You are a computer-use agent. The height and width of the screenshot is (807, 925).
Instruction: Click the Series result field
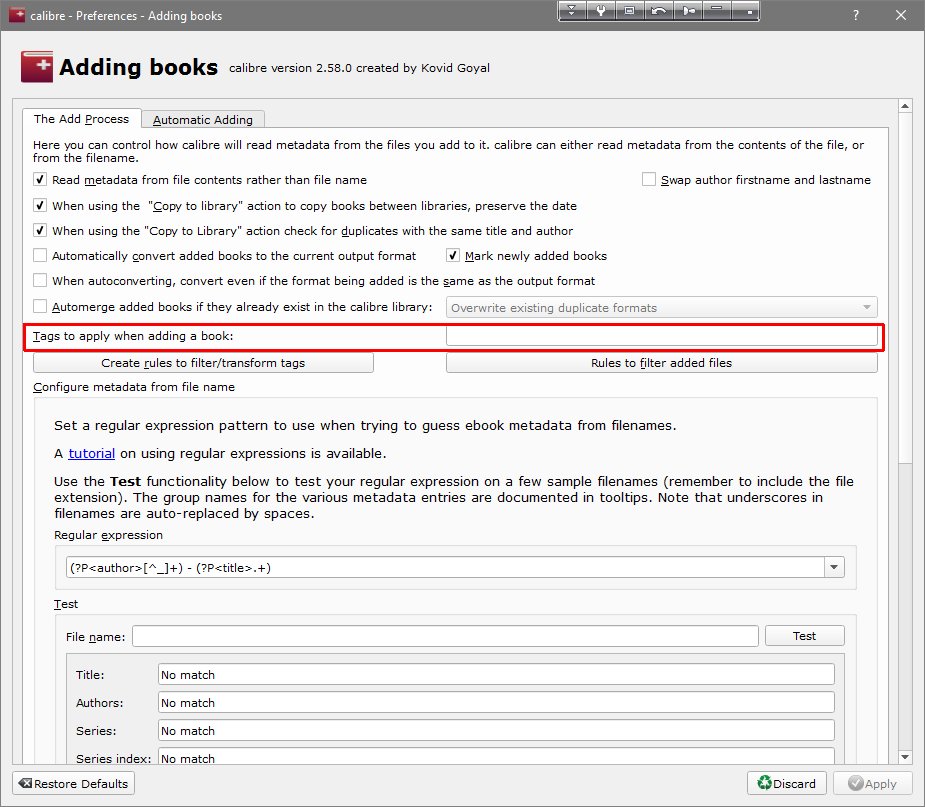[496, 730]
